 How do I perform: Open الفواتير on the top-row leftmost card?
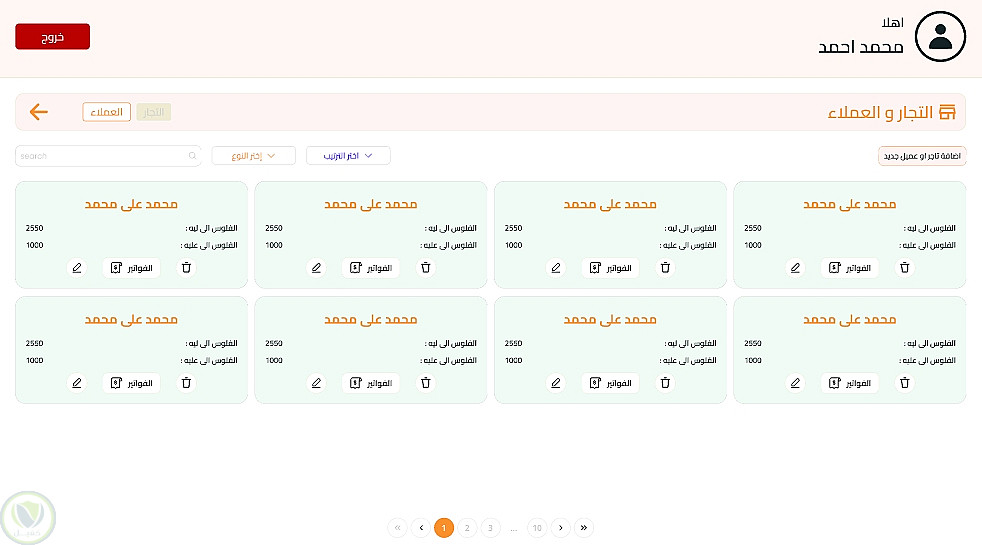(x=132, y=268)
